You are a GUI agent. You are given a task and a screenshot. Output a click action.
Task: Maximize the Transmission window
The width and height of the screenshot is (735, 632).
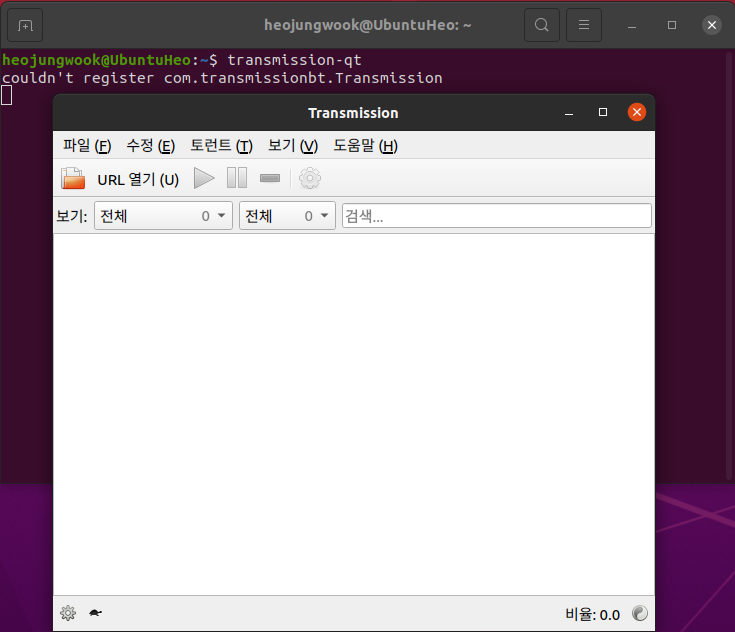coord(603,112)
